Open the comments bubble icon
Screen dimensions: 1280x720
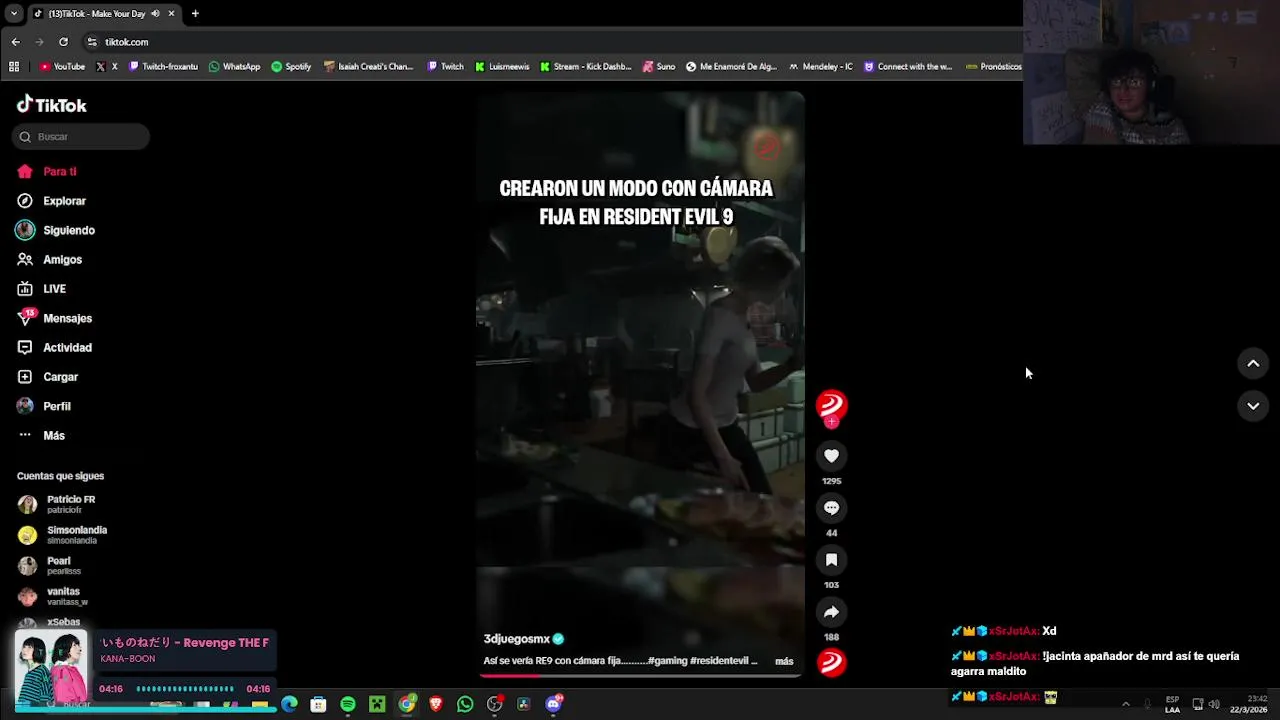click(831, 508)
